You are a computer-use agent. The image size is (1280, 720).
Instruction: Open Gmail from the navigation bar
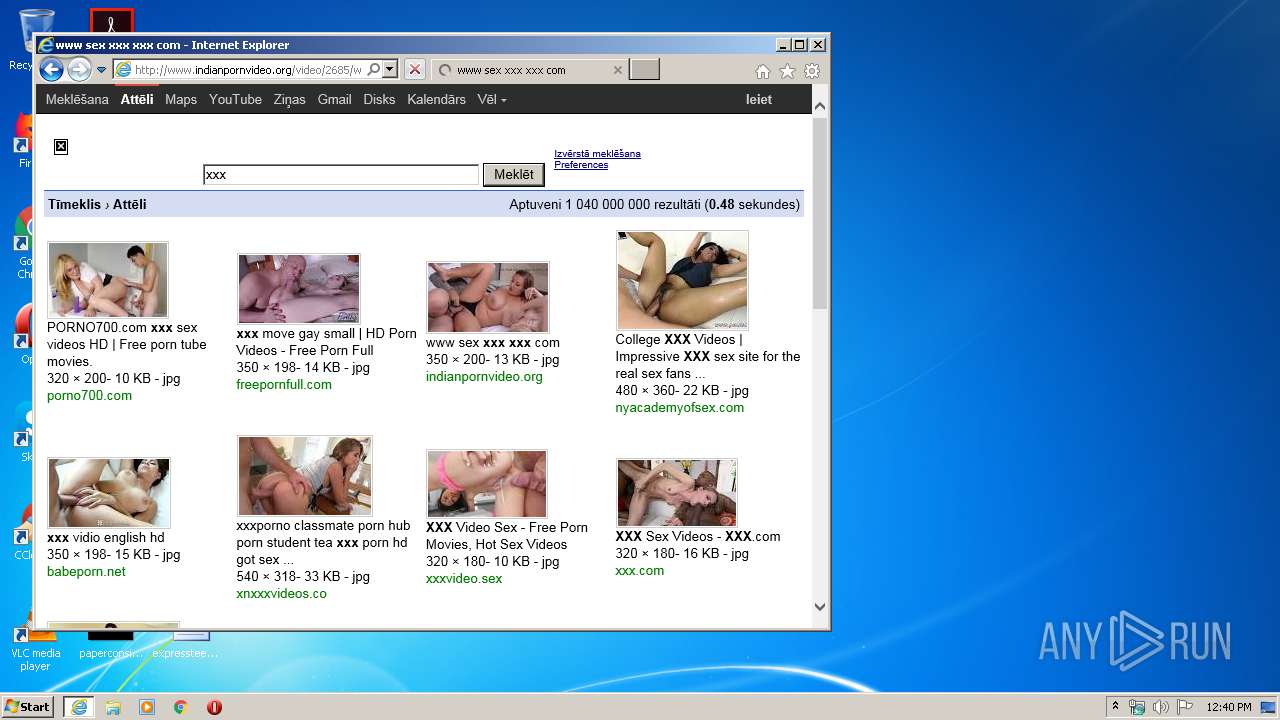coord(334,99)
